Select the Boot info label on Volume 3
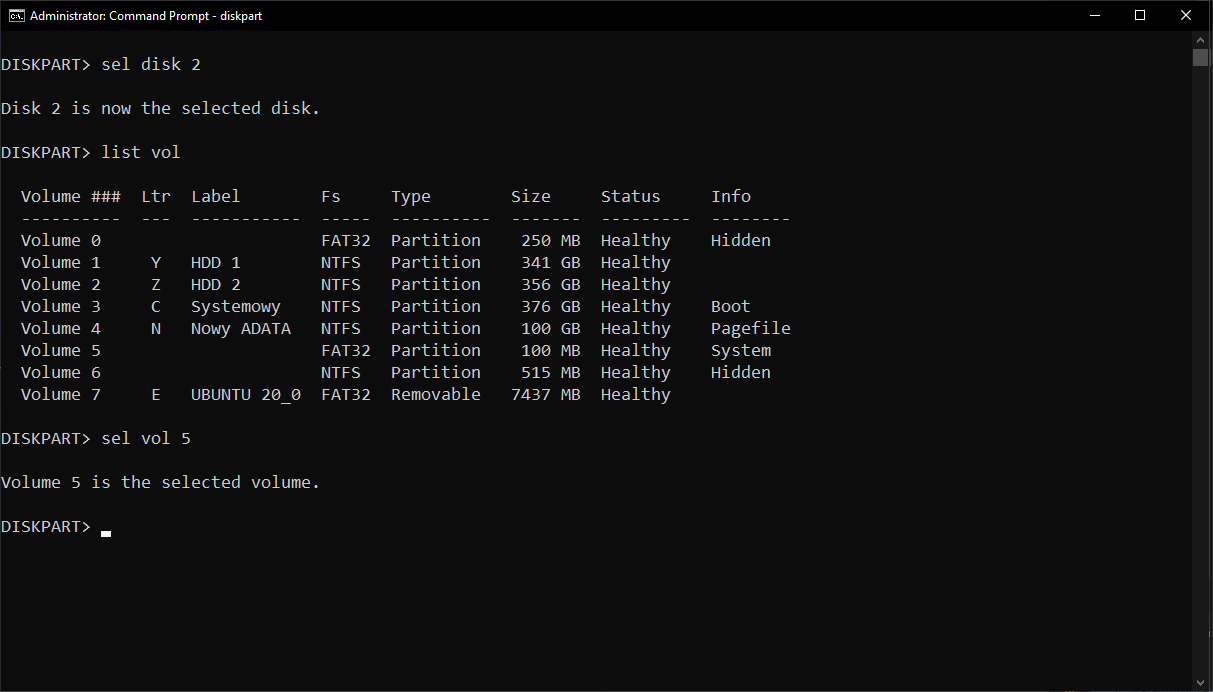This screenshot has height=692, width=1213. click(730, 306)
